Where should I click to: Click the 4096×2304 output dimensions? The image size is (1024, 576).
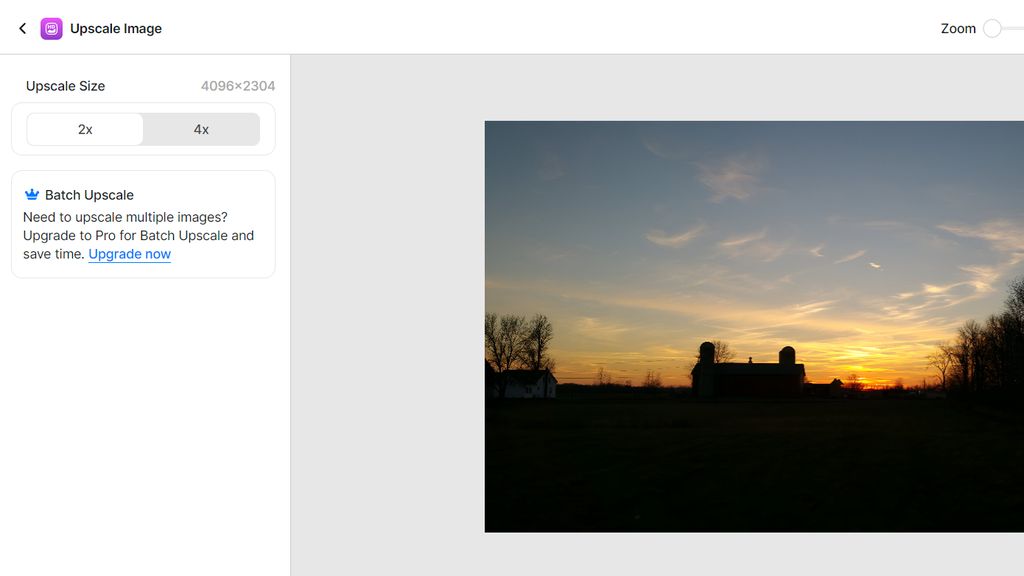[x=238, y=86]
